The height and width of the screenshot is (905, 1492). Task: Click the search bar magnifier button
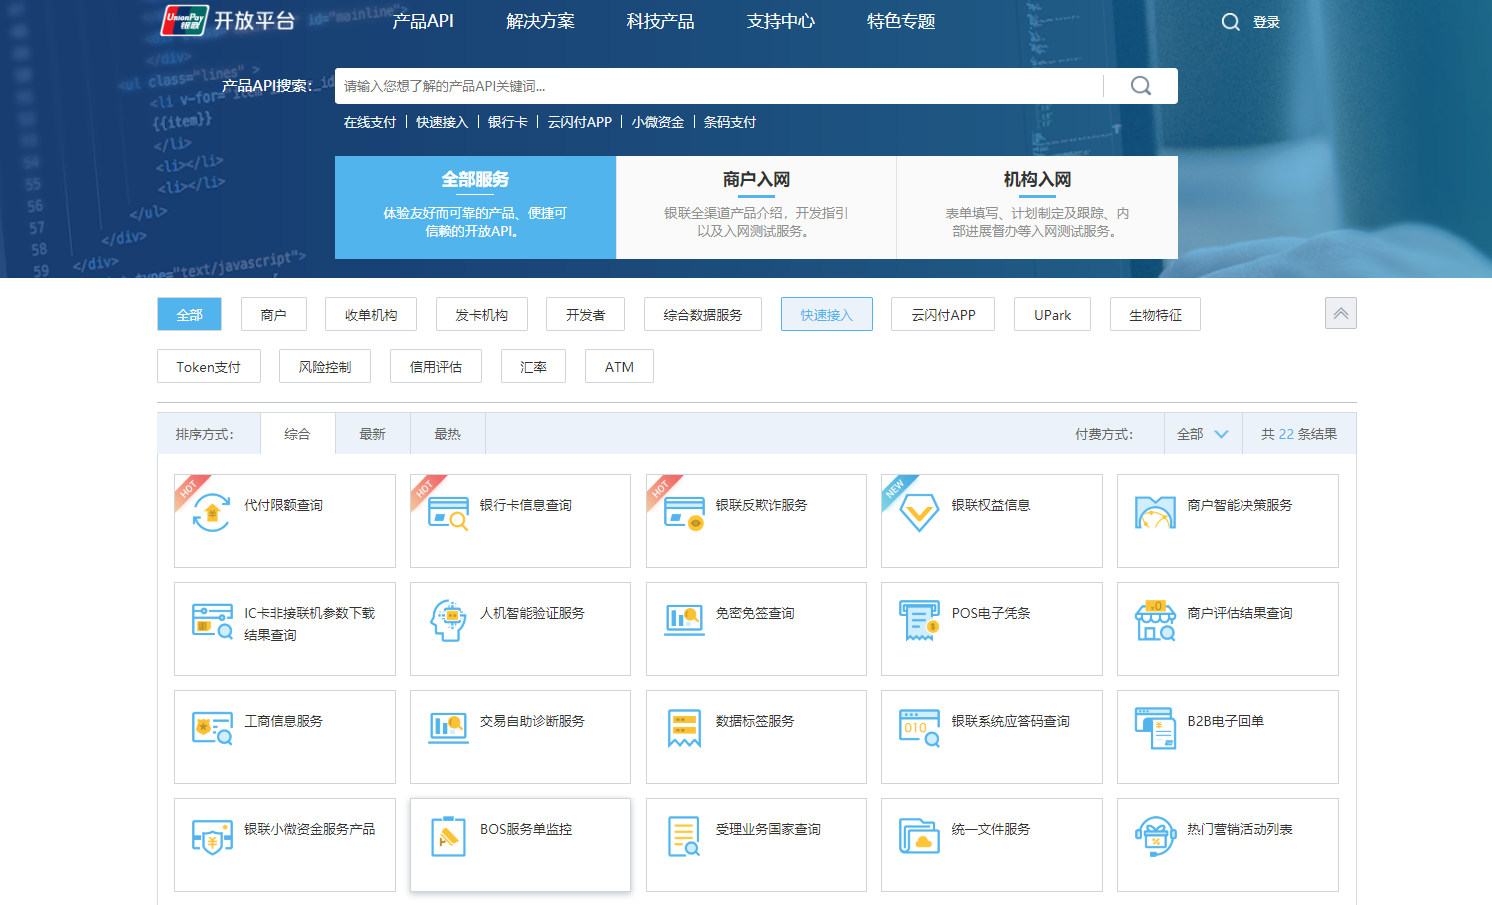(x=1141, y=86)
